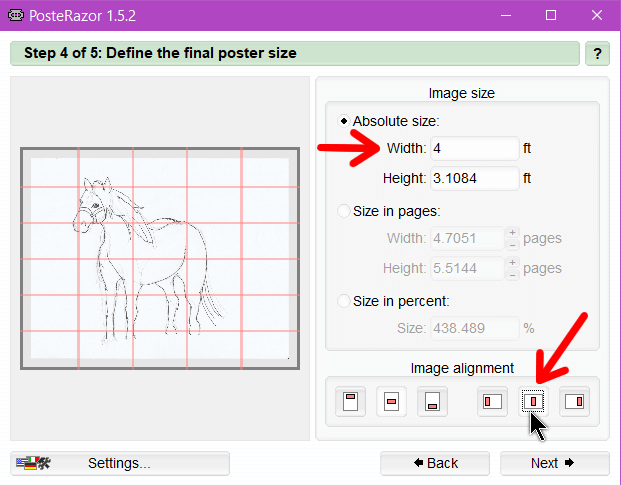Click the absolute Height field showing 3.1084
Screen dimensions: 621x485
(474, 179)
